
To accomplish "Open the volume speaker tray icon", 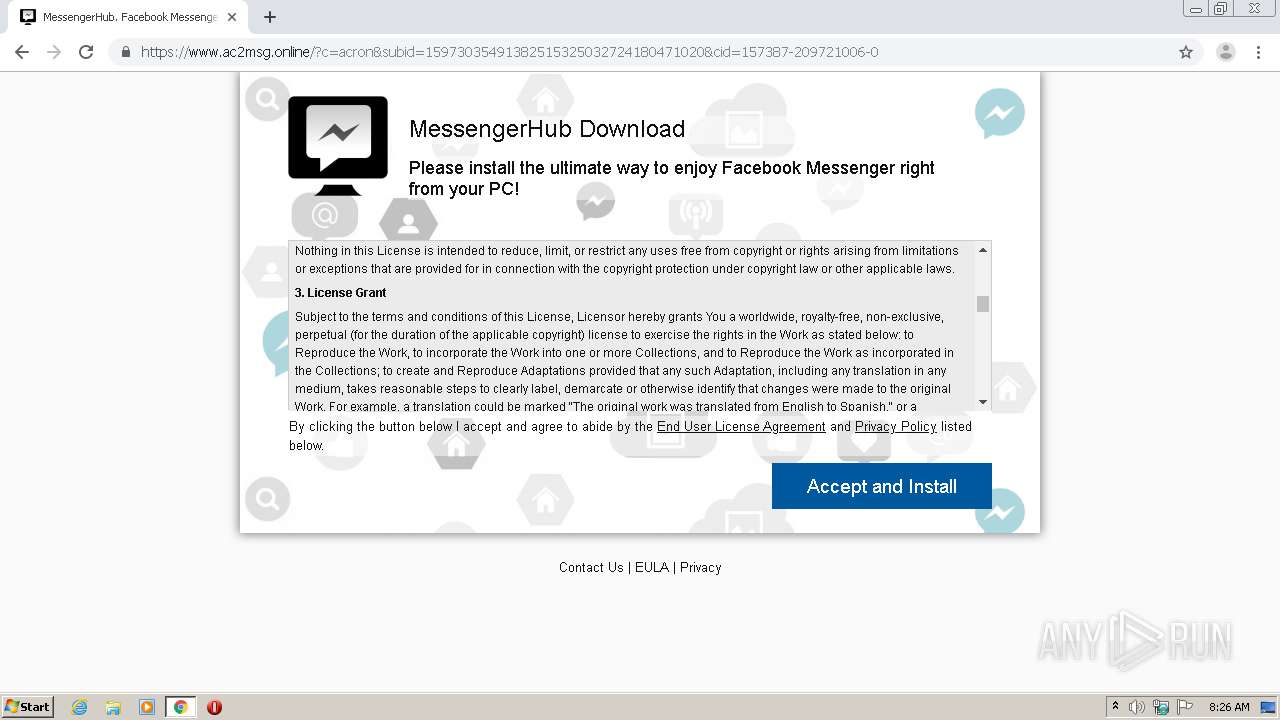I will tap(1137, 707).
